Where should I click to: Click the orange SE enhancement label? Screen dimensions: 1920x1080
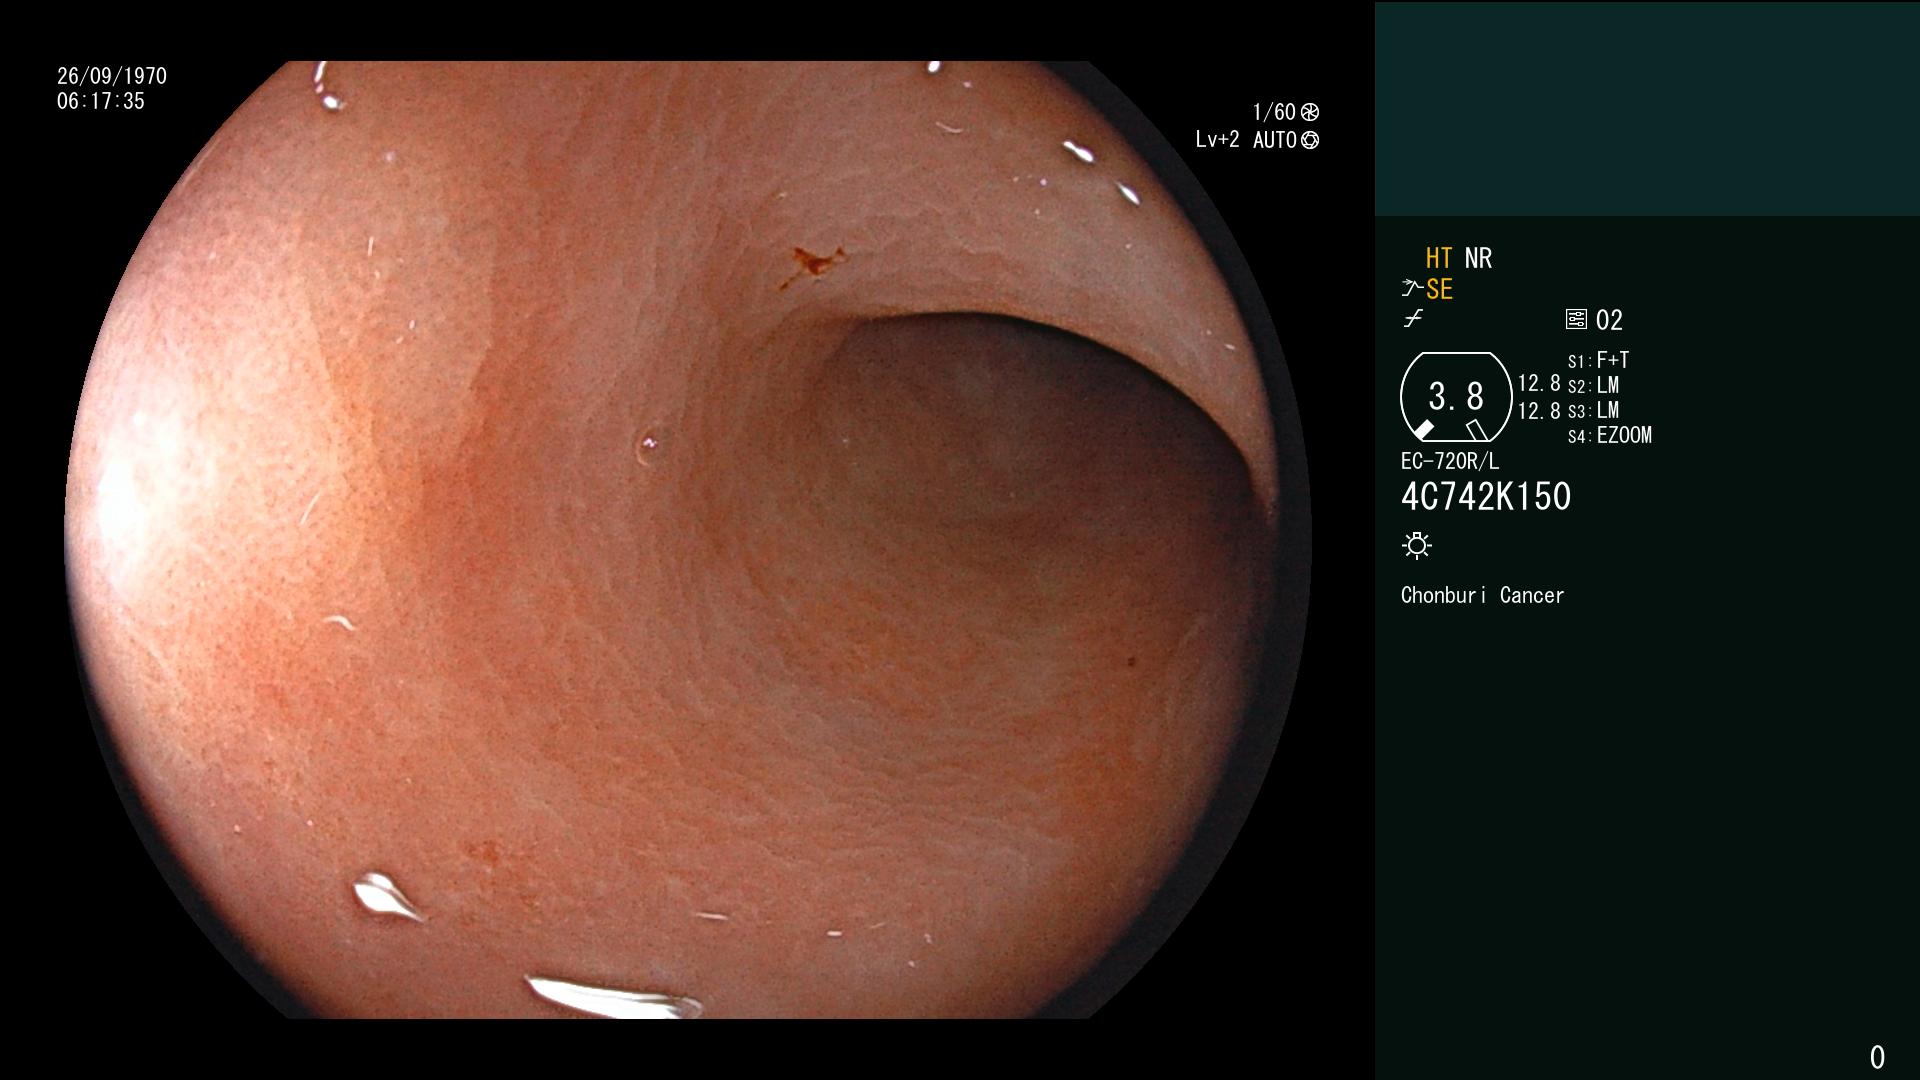1439,289
